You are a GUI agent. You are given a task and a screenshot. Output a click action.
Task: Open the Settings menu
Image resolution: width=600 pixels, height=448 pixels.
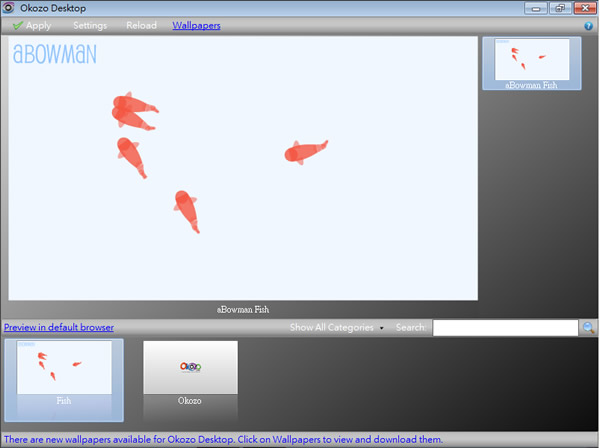pos(90,26)
